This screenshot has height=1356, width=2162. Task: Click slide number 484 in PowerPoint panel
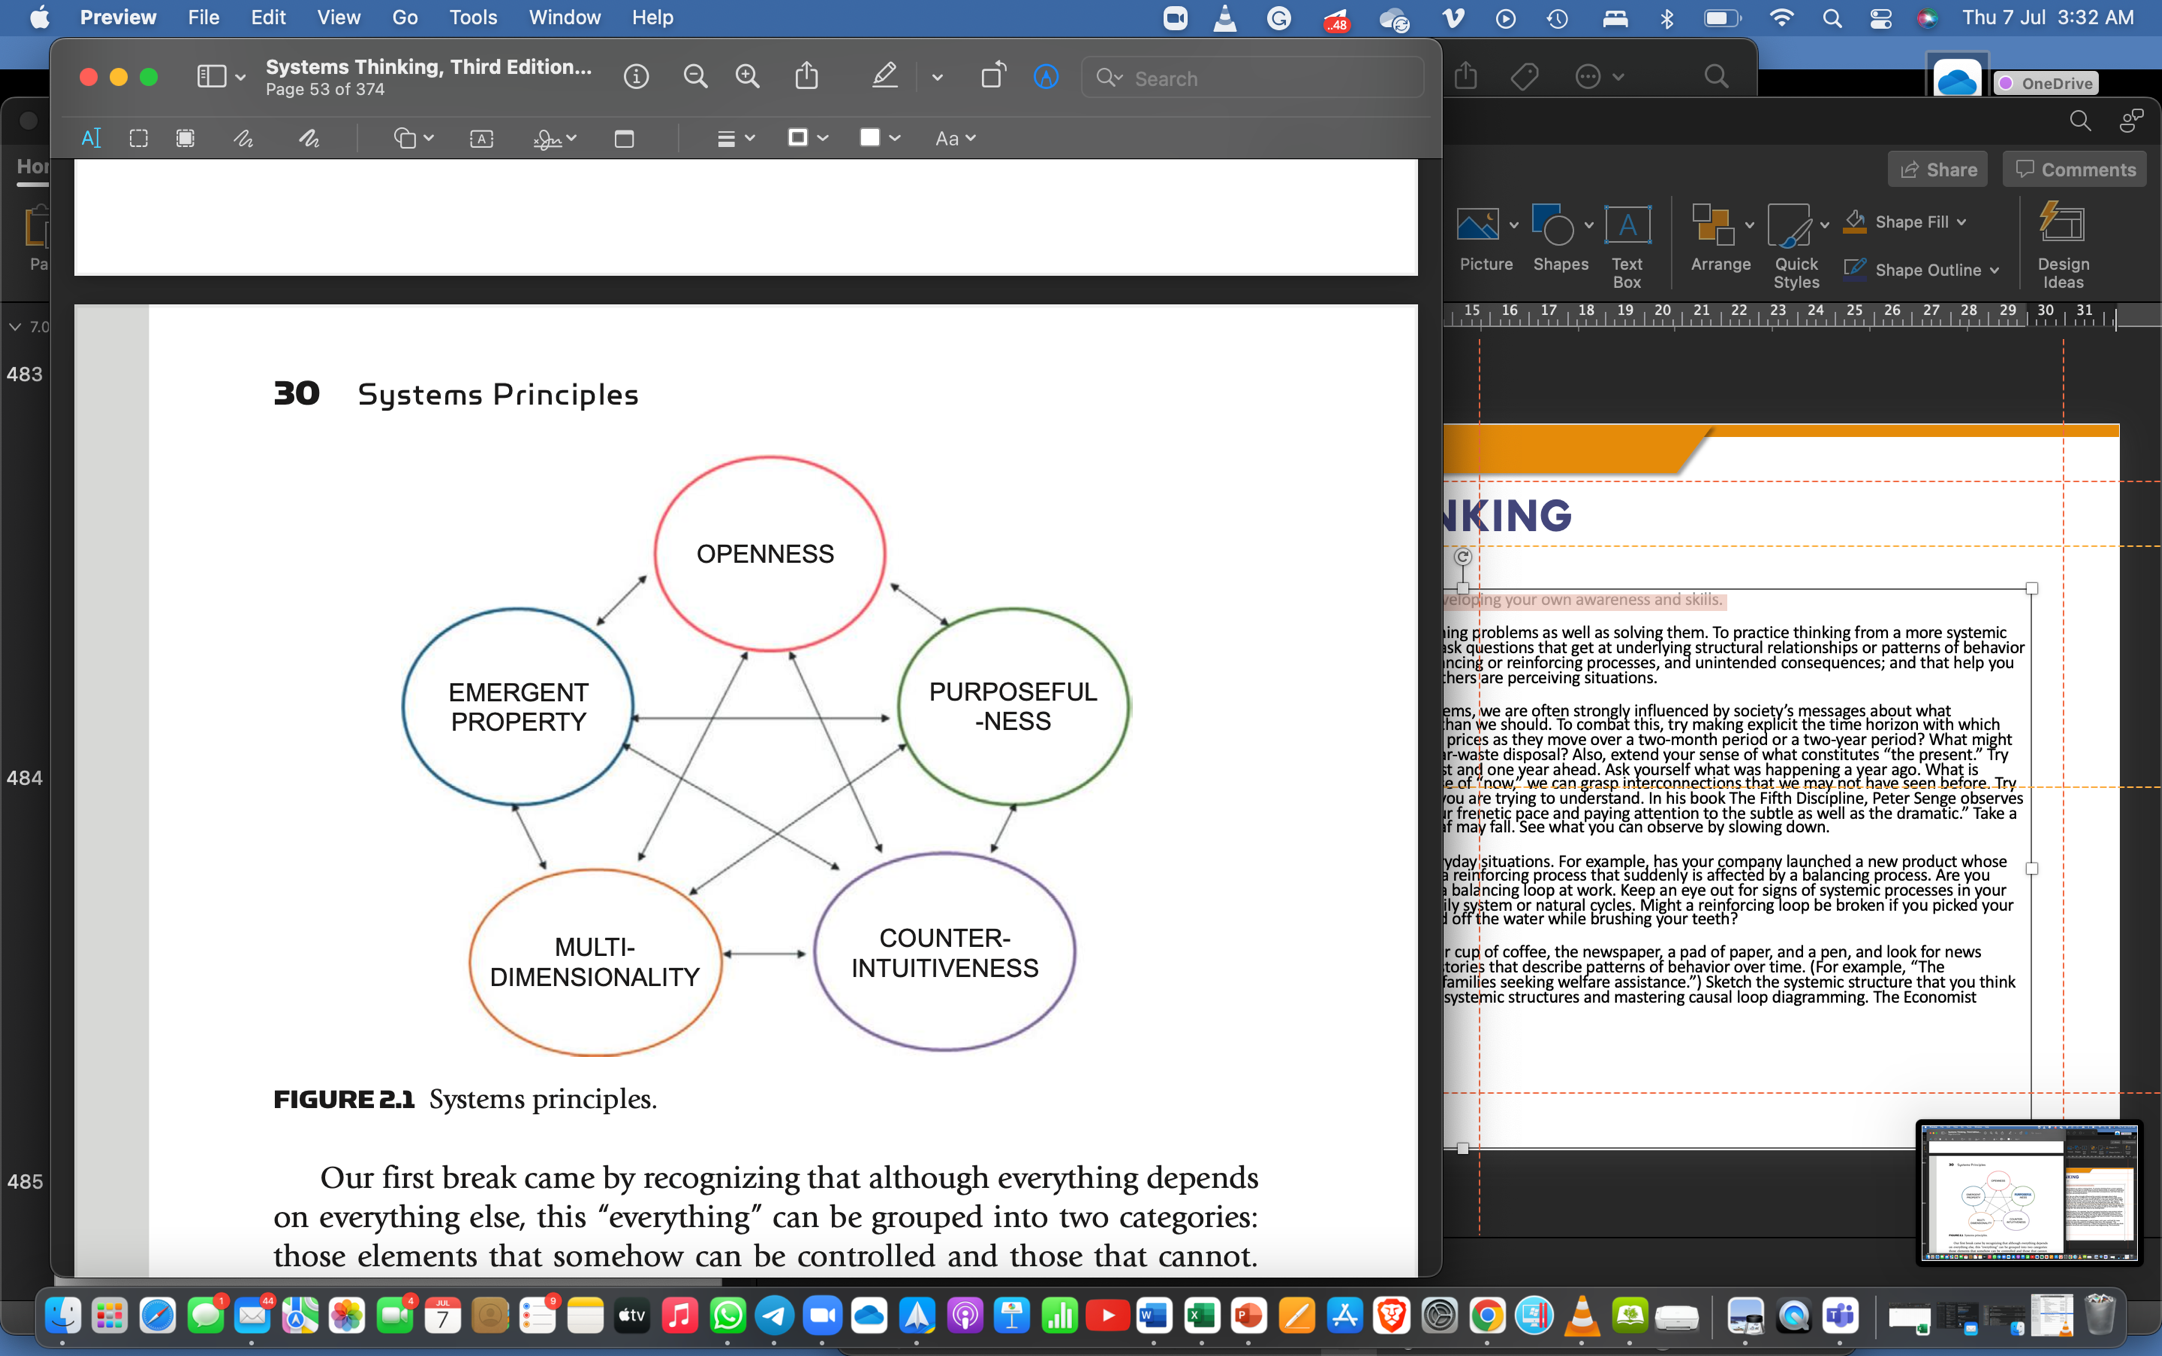[25, 778]
